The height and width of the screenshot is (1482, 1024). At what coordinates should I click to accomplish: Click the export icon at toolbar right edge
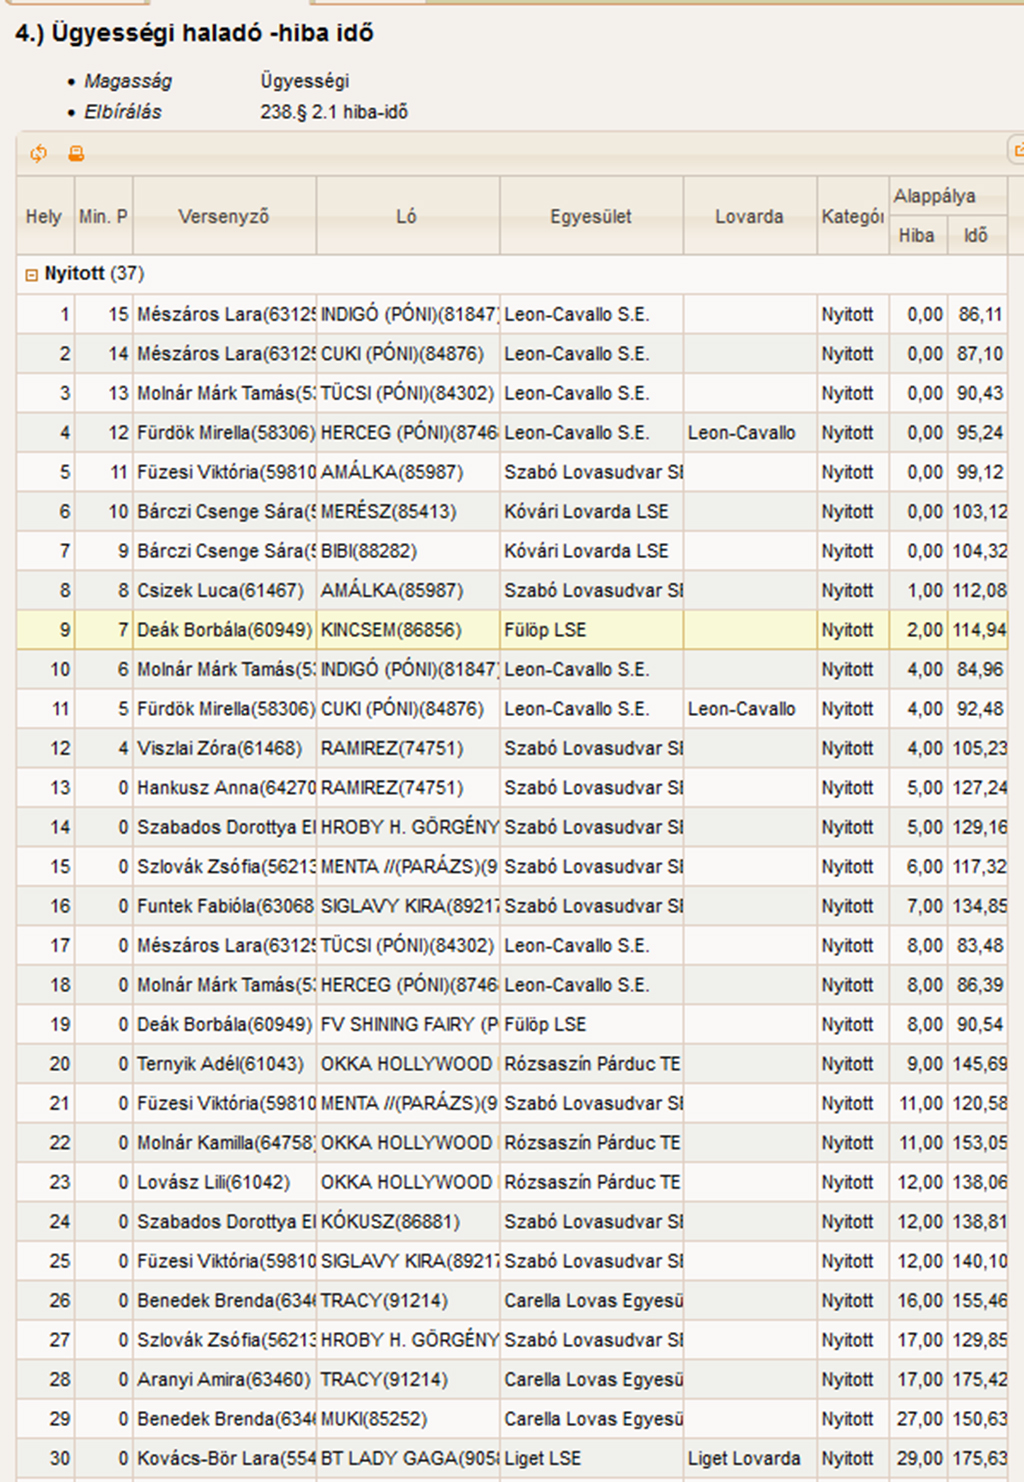coord(1017,152)
